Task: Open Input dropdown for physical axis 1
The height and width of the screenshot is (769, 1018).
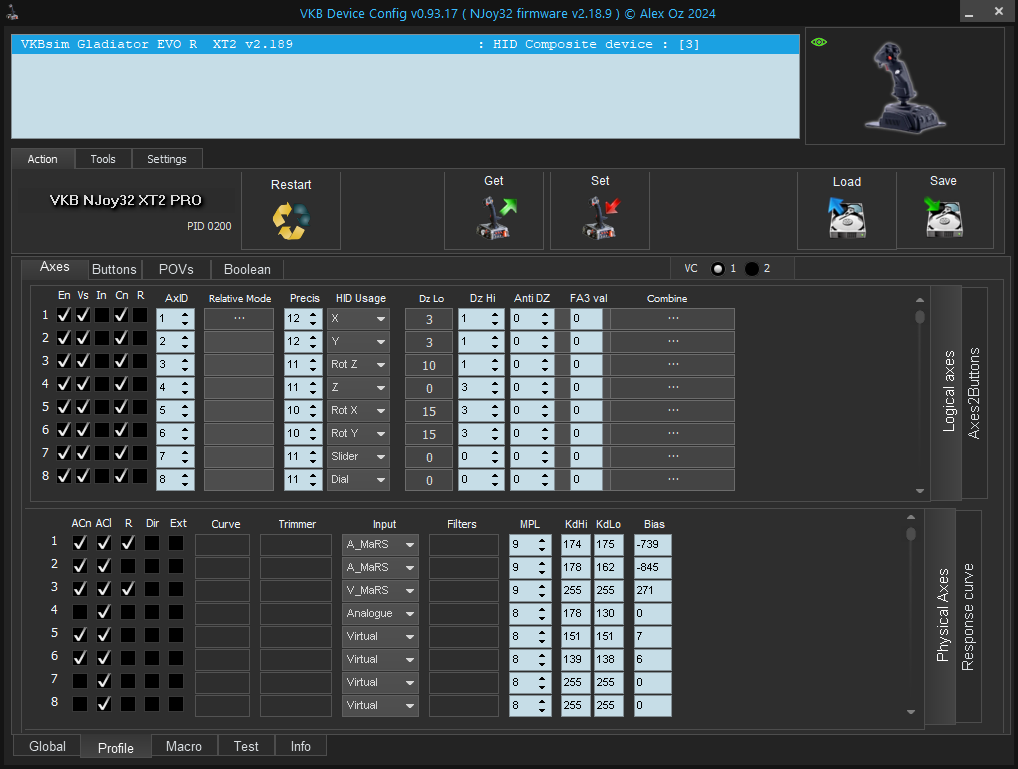Action: [380, 544]
